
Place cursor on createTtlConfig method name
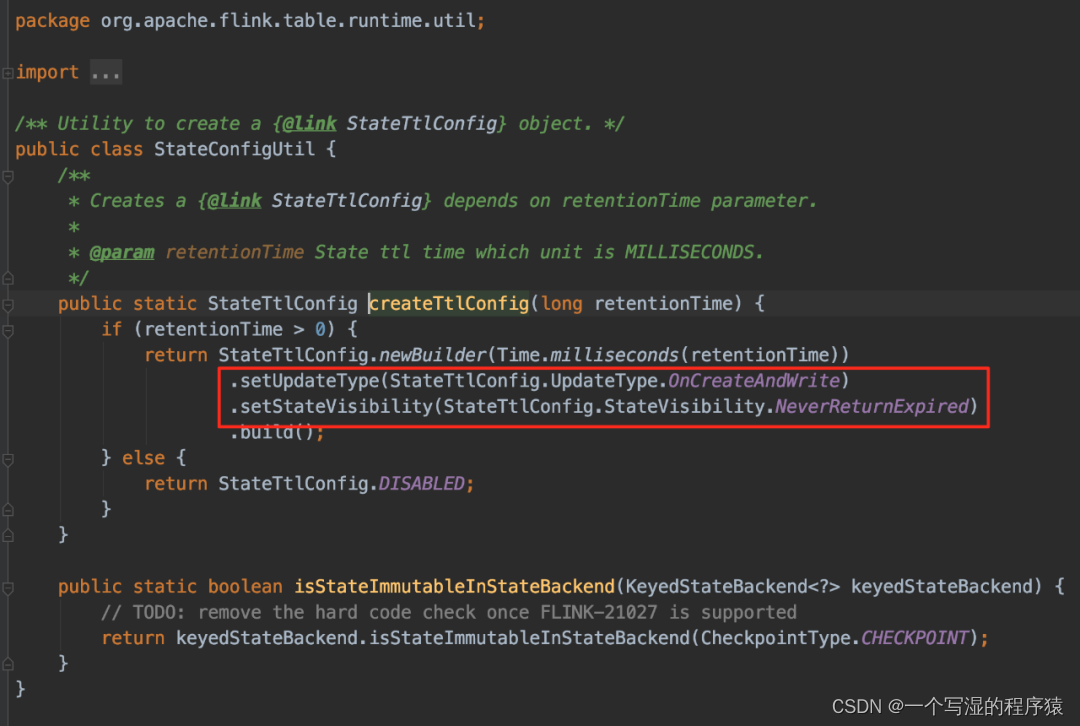449,304
